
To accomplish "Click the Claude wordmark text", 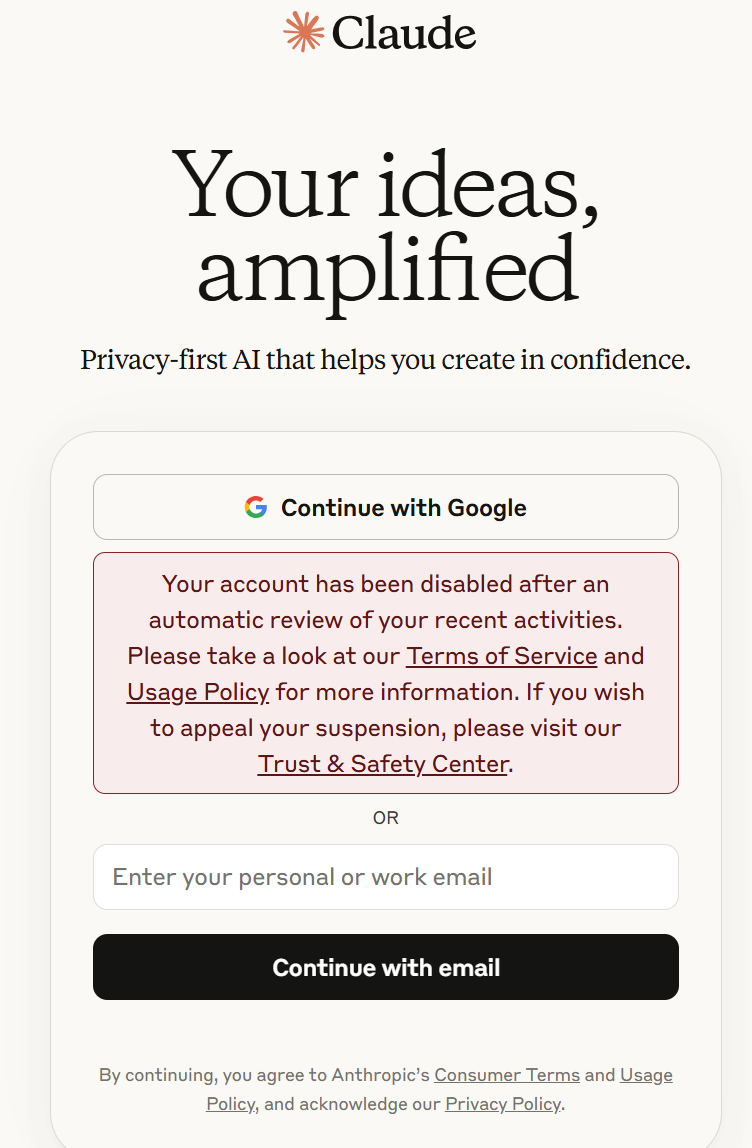I will coord(403,34).
